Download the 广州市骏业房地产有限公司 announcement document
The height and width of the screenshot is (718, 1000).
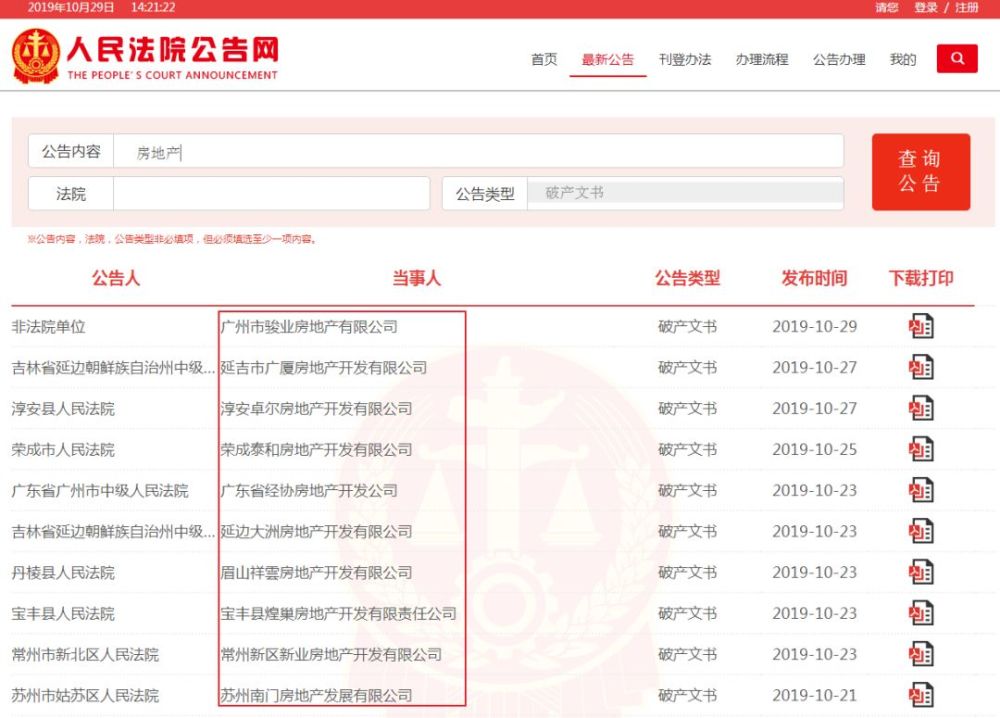(x=921, y=326)
